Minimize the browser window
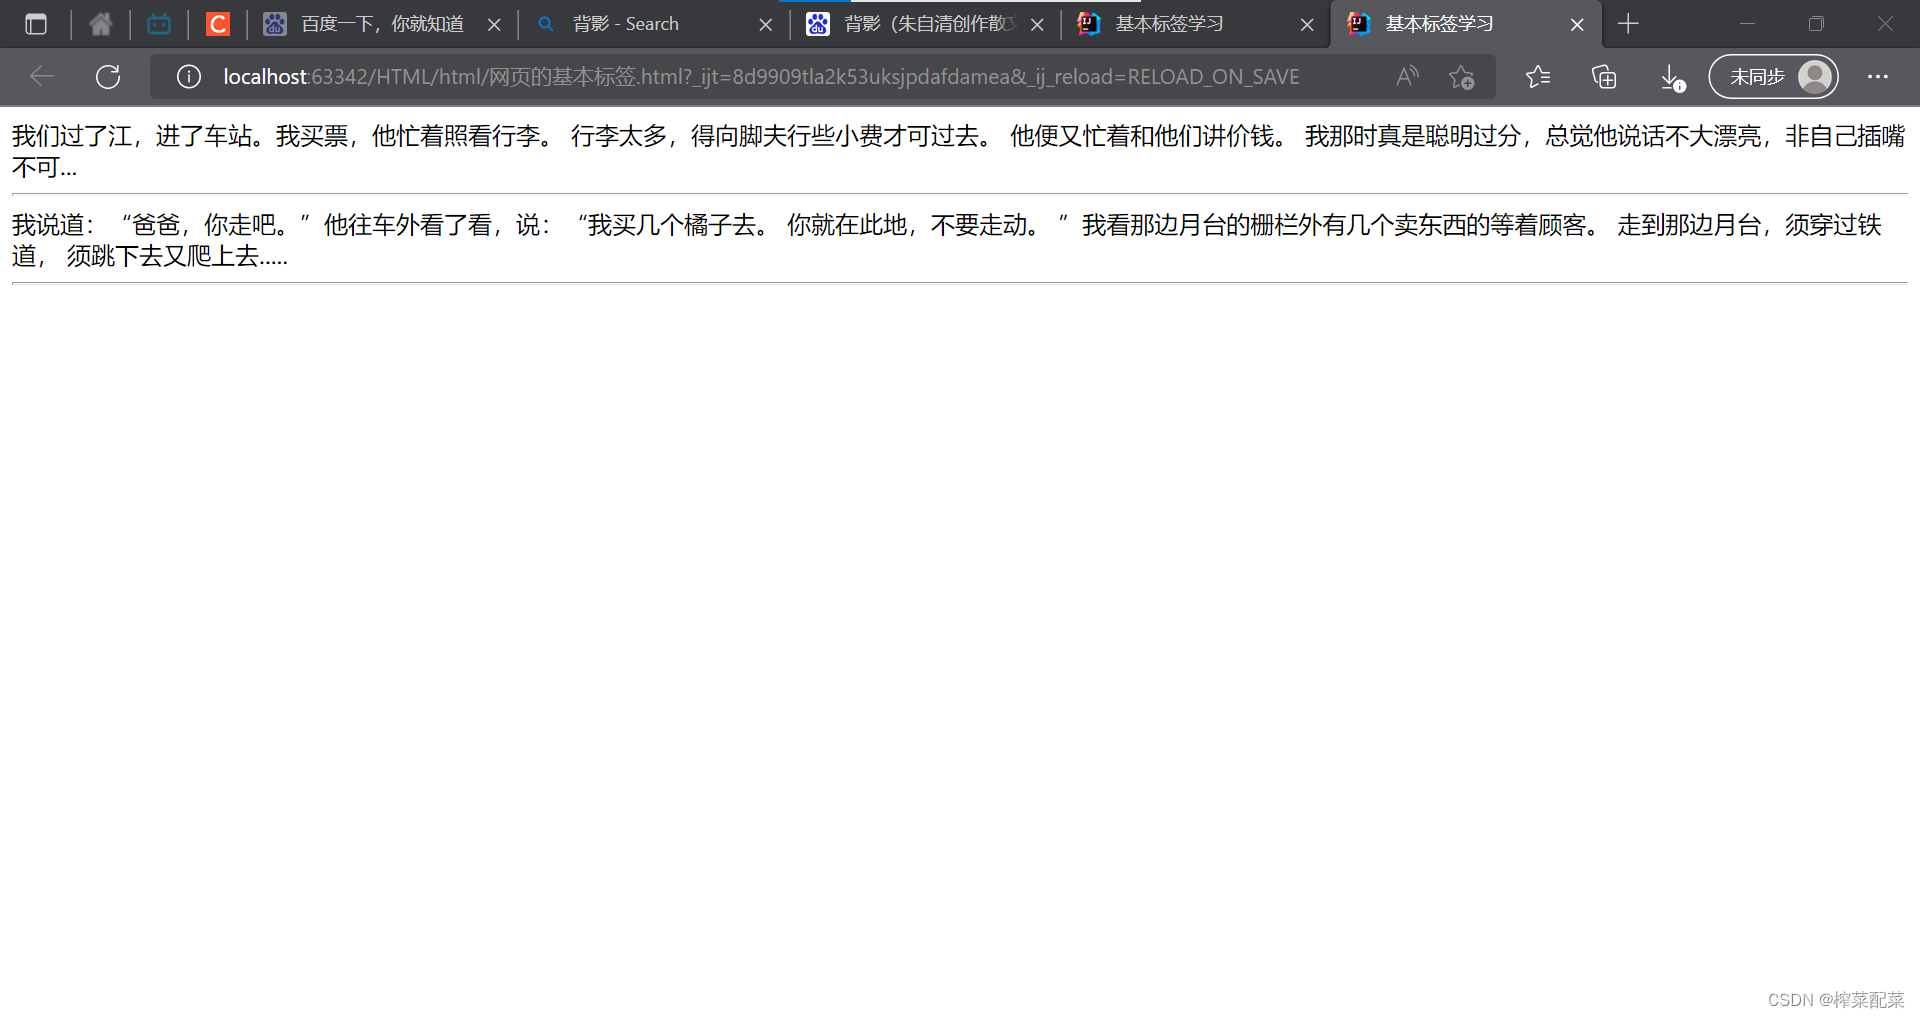This screenshot has width=1920, height=1018. point(1747,24)
